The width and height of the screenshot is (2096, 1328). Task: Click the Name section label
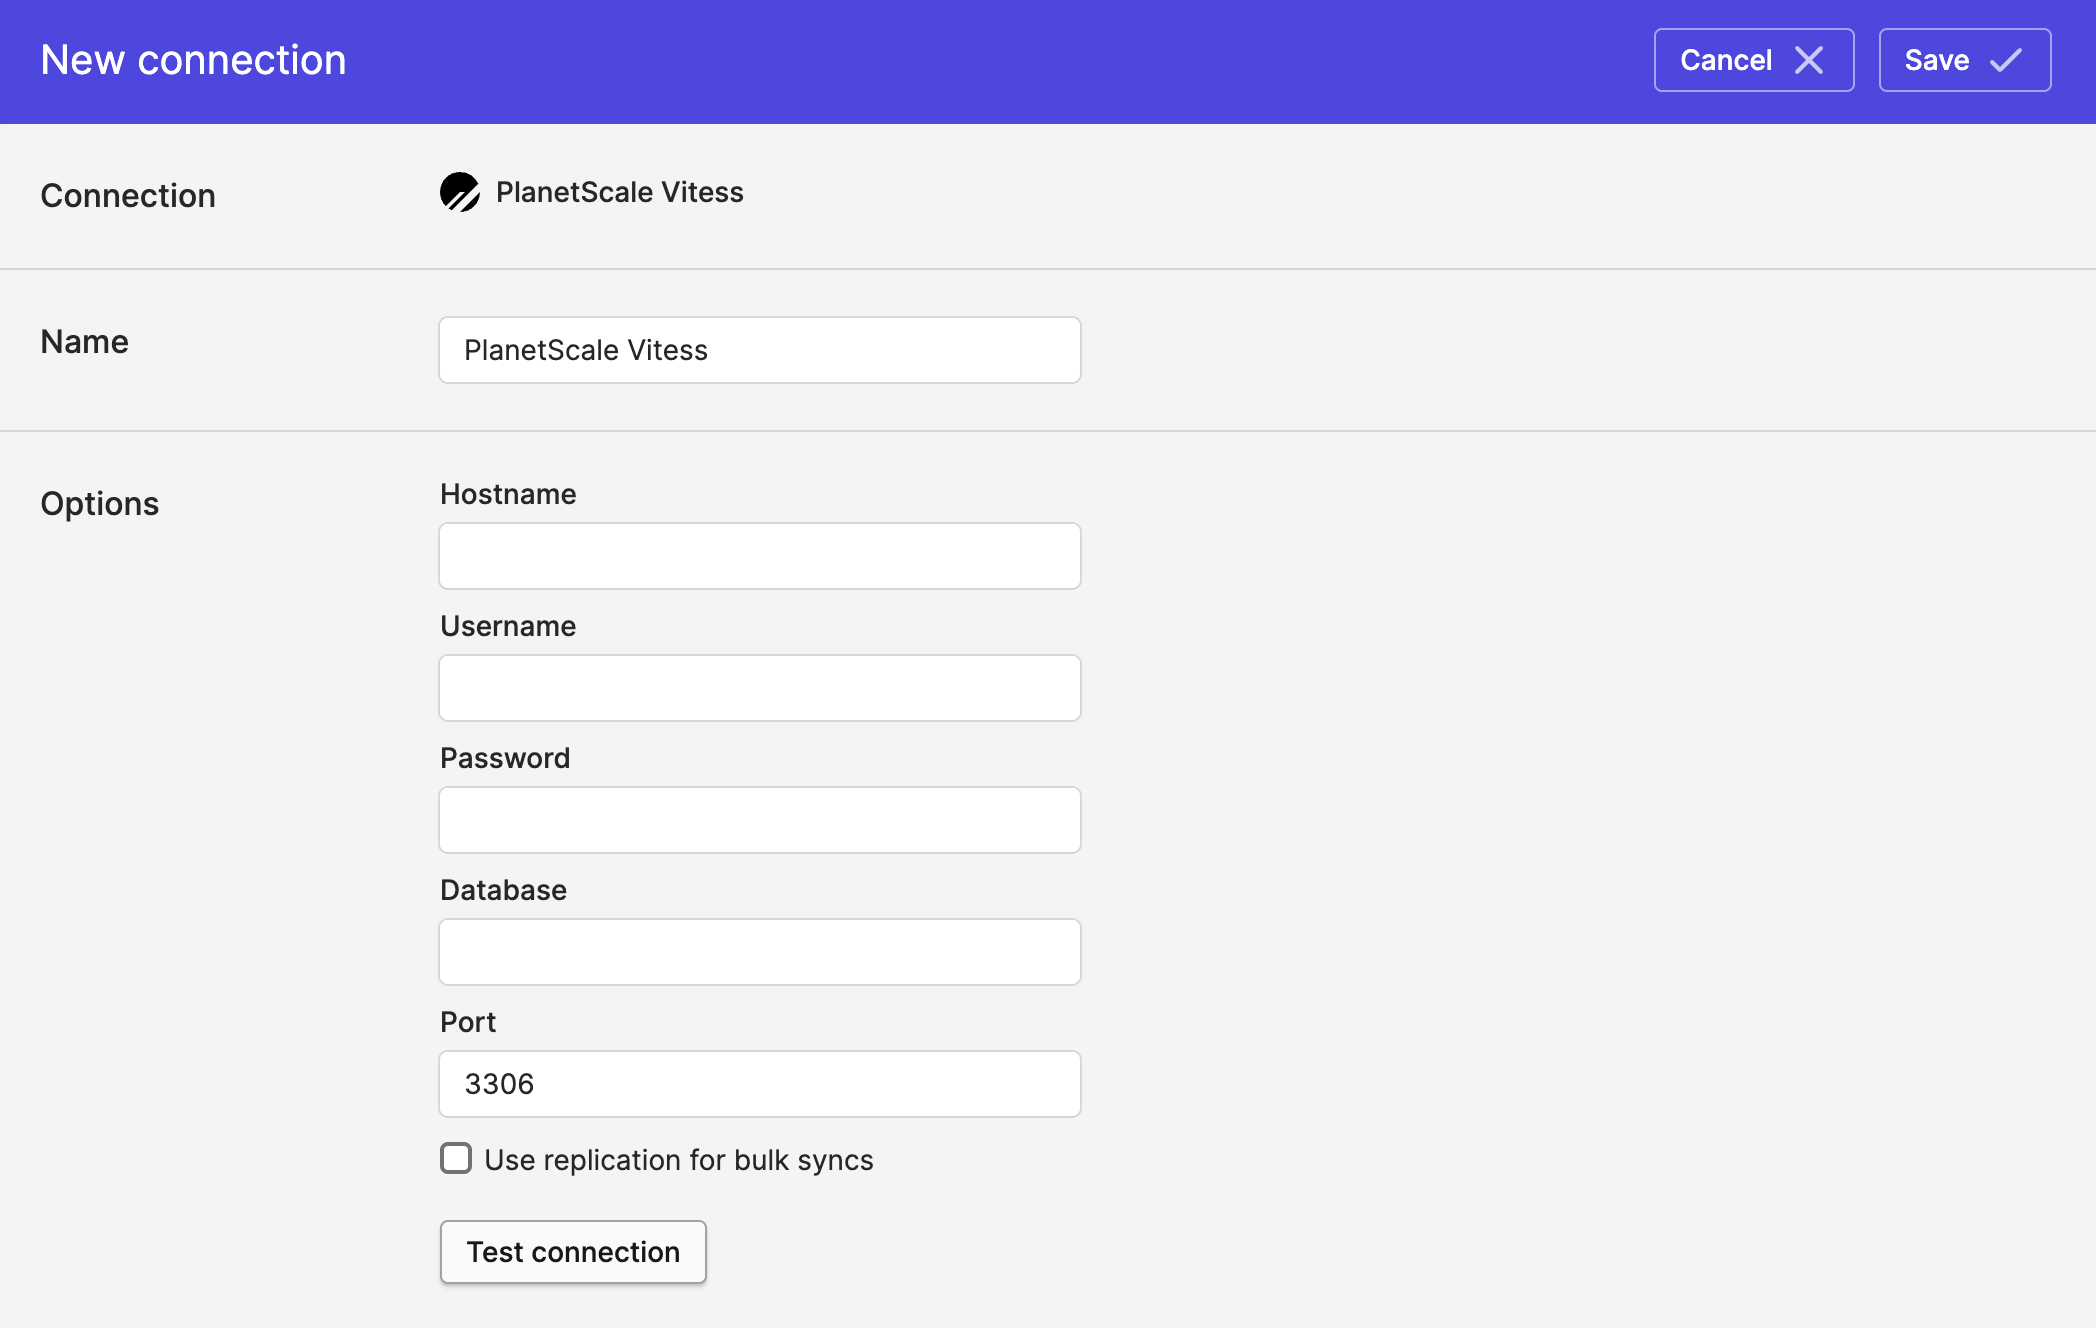point(85,342)
